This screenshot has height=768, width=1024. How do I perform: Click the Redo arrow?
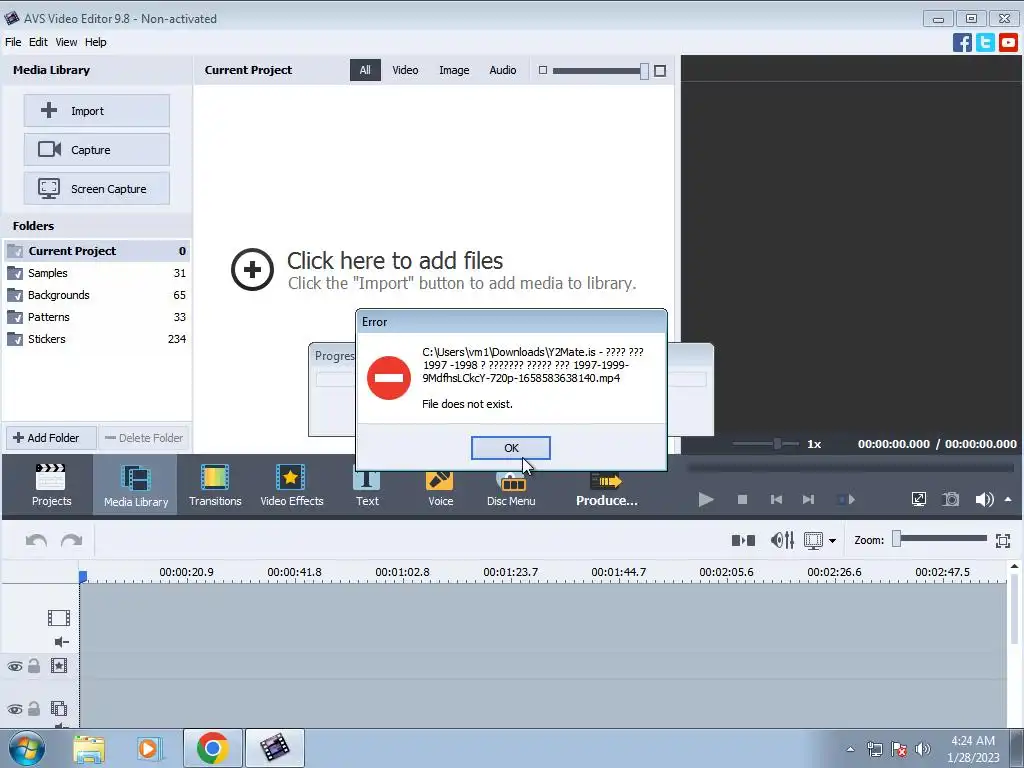click(71, 540)
